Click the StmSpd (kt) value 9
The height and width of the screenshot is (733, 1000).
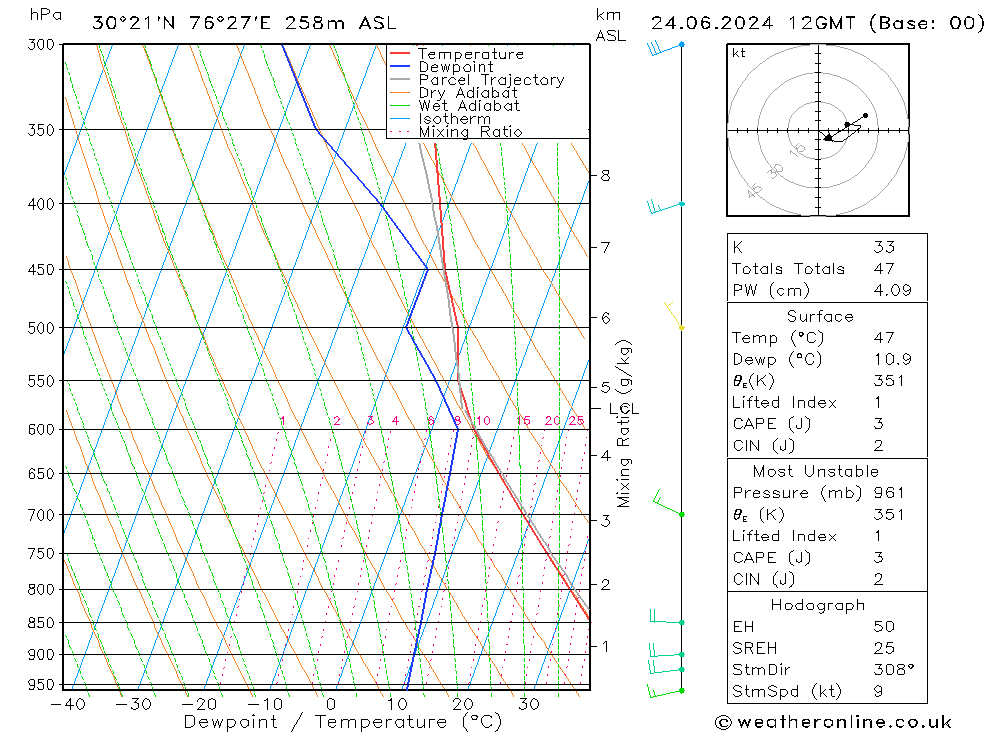(x=879, y=692)
